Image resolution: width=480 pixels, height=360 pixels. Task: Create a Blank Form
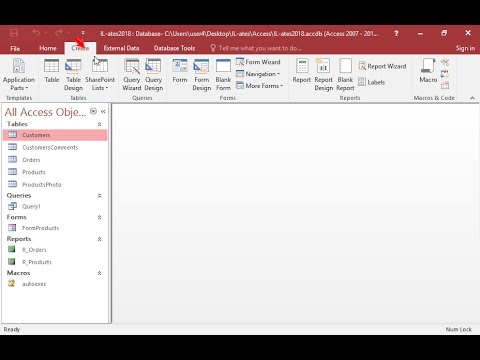223,75
